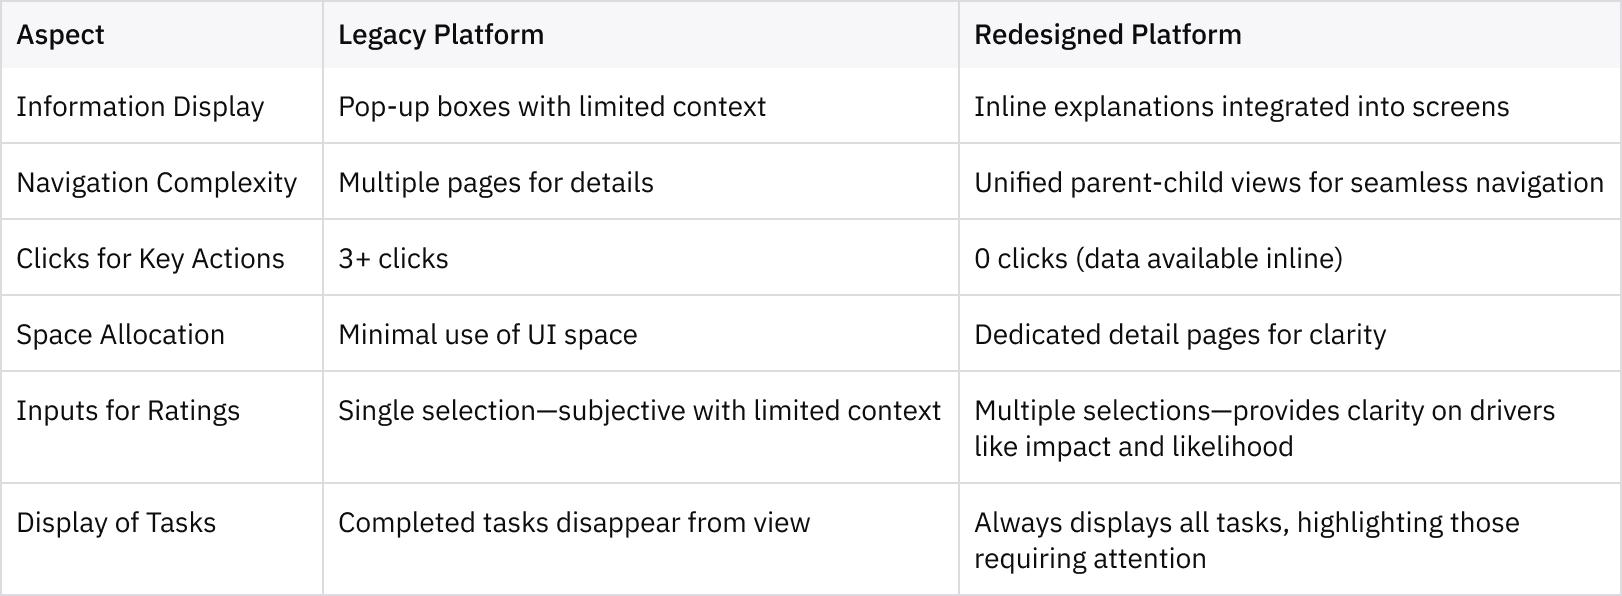
Task: Click the 0 clicks data available inline cell
Action: [x=1289, y=258]
